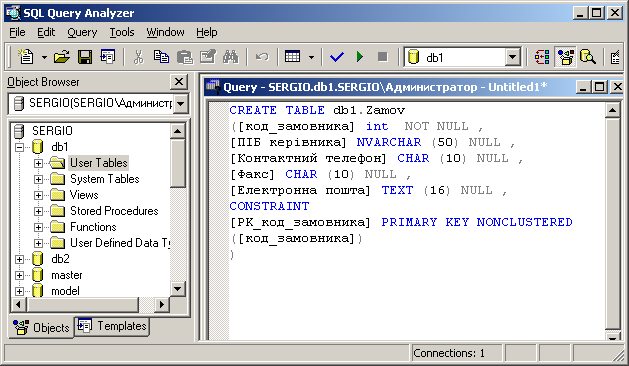Maximize the Query Untitled1 child window
The height and width of the screenshot is (366, 629).
(600, 87)
